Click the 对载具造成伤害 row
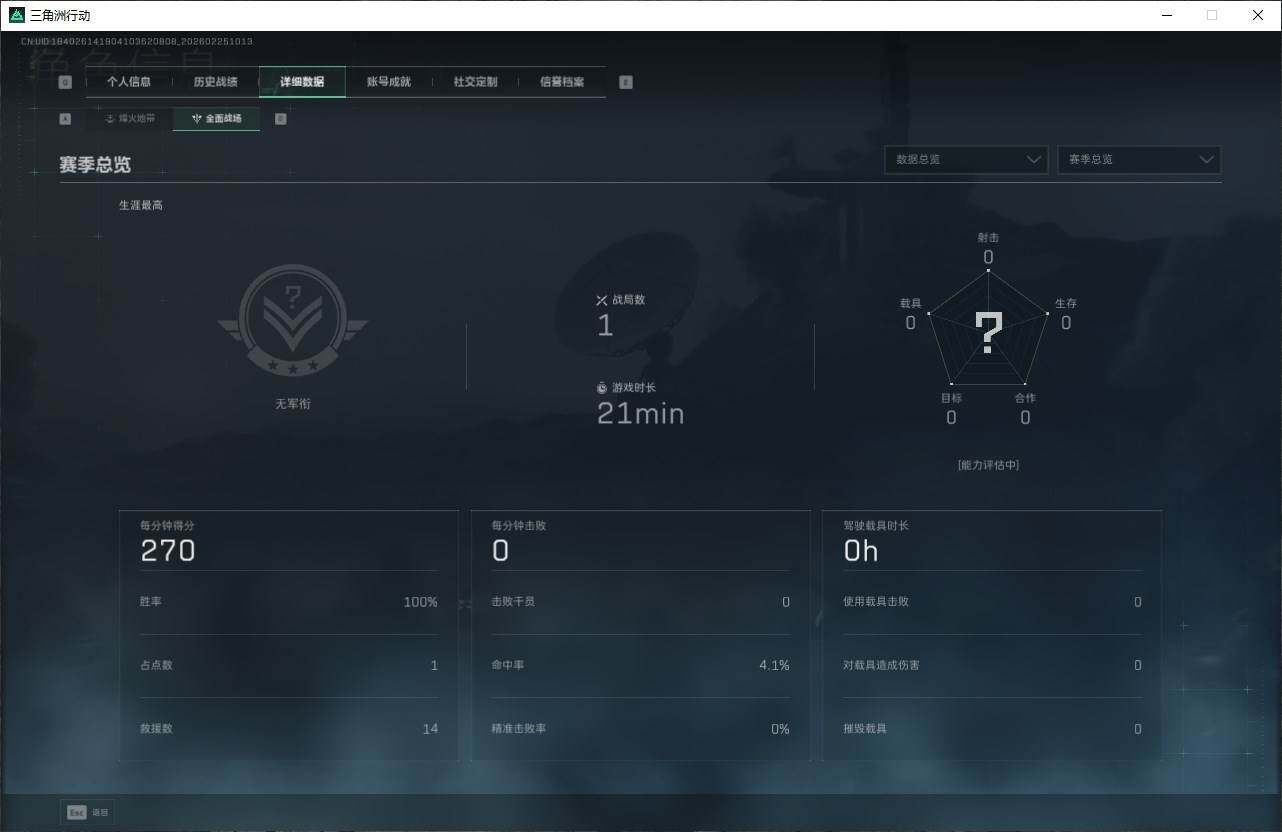The height and width of the screenshot is (832, 1282). [992, 665]
